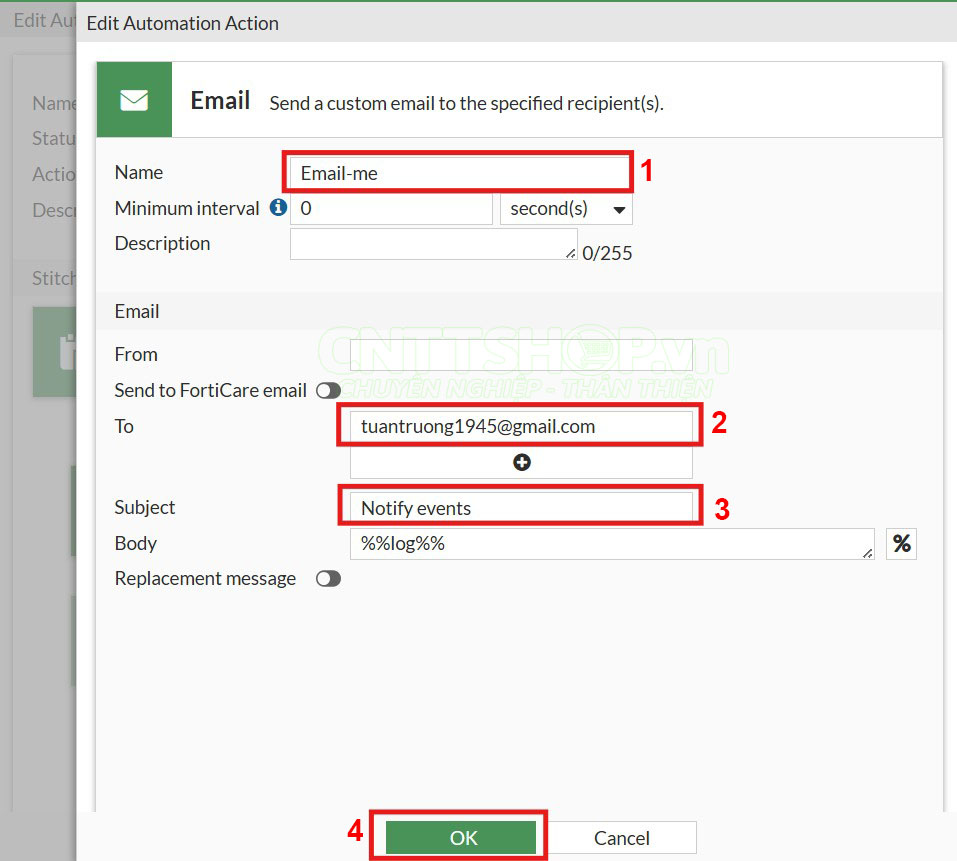The height and width of the screenshot is (861, 957).
Task: Add another recipient with the plus icon
Action: pyautogui.click(x=521, y=462)
